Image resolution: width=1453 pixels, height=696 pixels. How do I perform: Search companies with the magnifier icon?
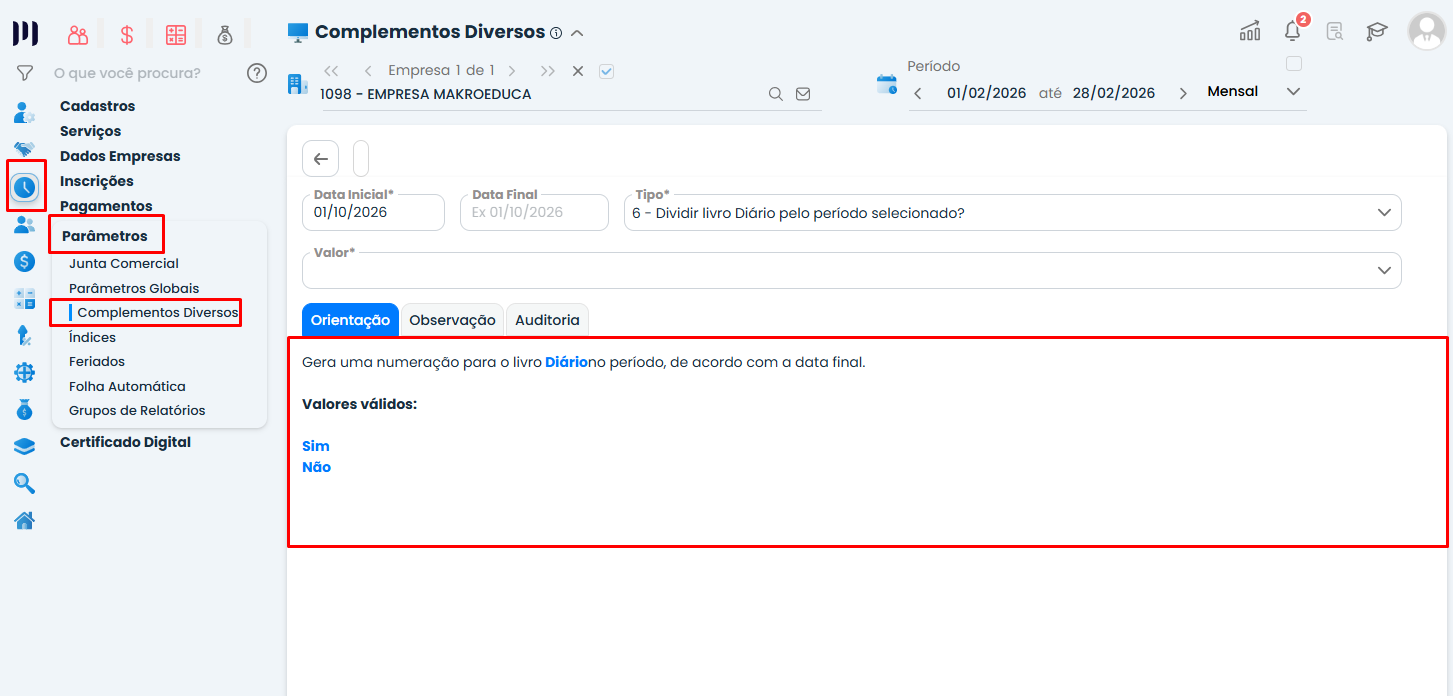(x=775, y=94)
